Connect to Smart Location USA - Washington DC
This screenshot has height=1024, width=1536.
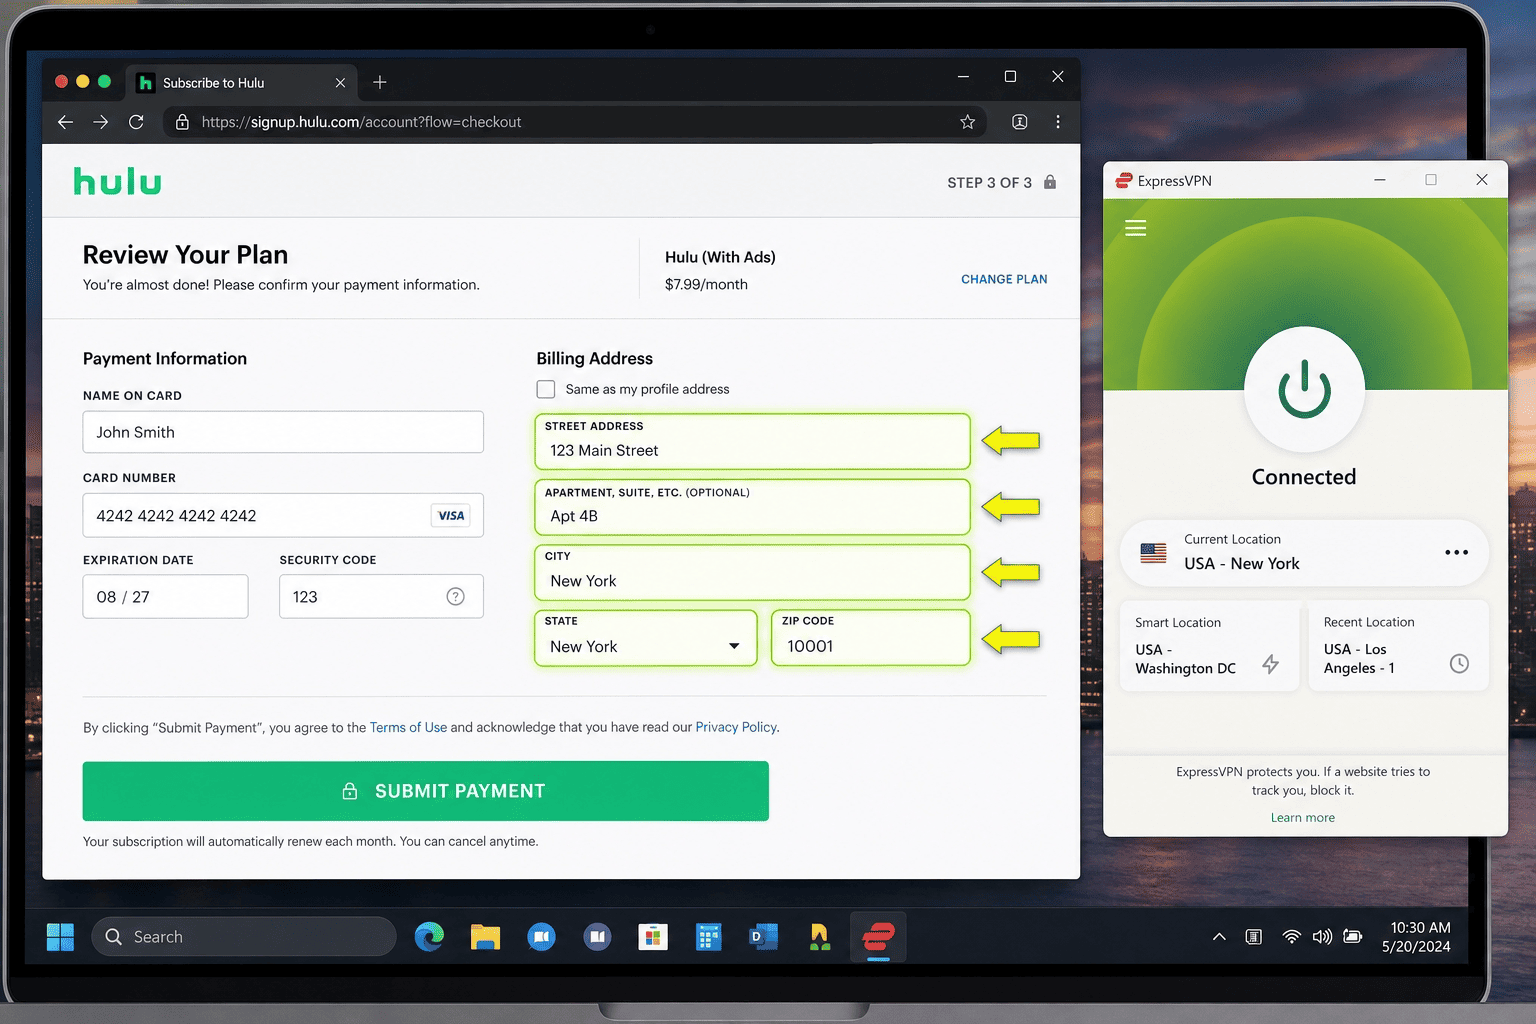coord(1209,645)
